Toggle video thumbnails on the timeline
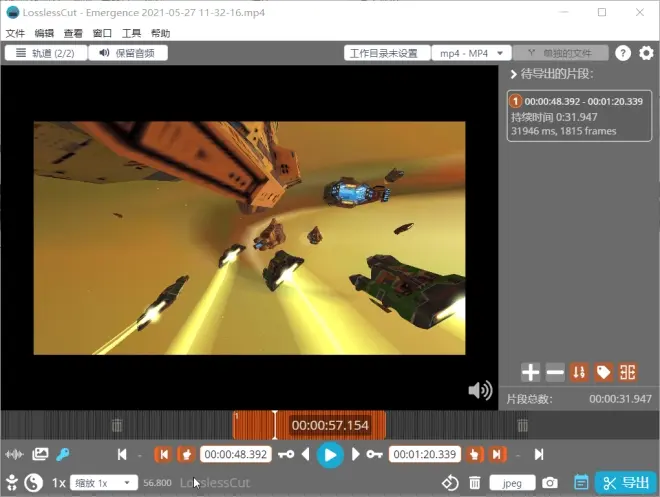 tap(40, 454)
